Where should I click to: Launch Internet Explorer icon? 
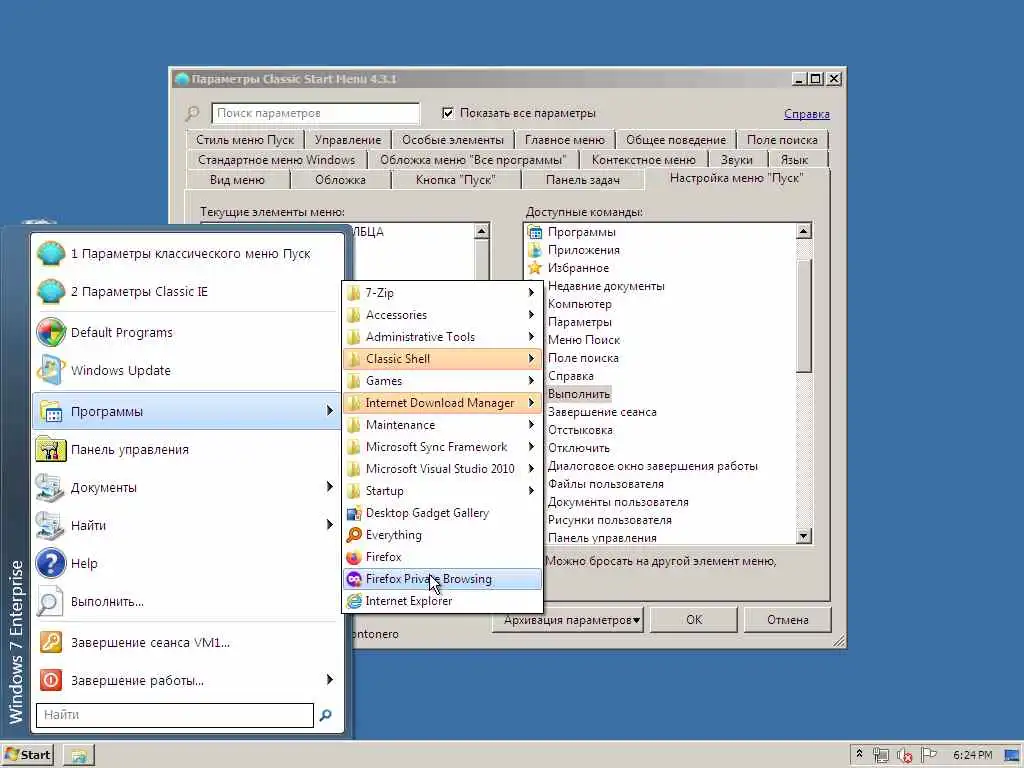coord(354,601)
